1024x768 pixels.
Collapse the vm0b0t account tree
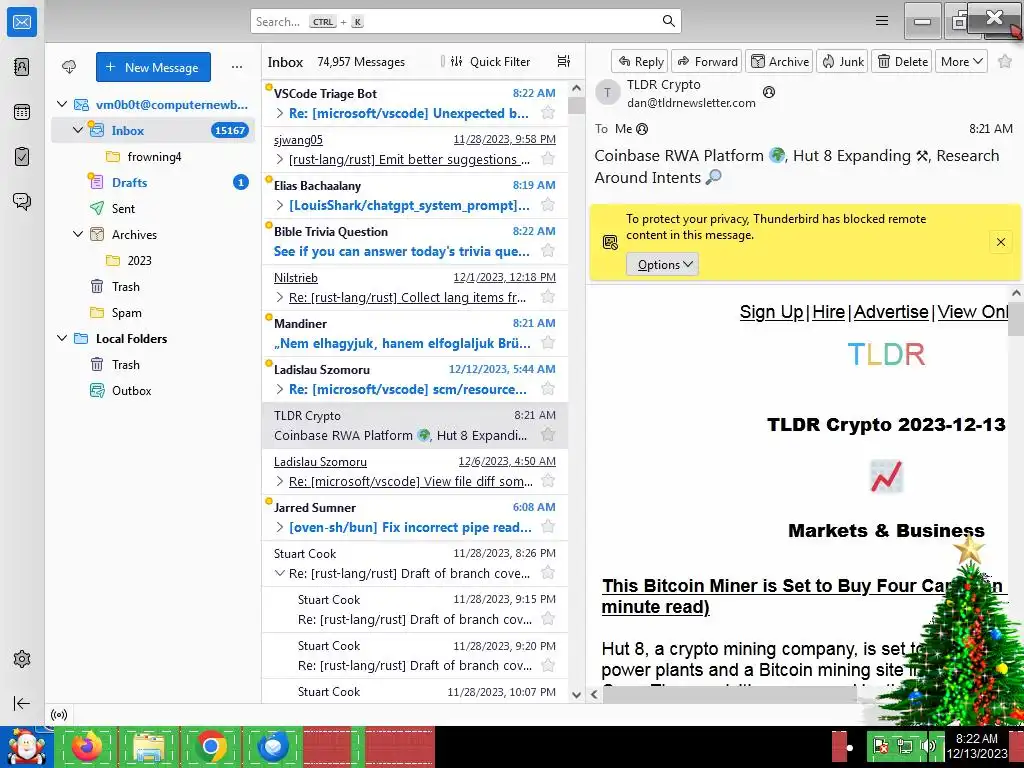click(x=62, y=104)
